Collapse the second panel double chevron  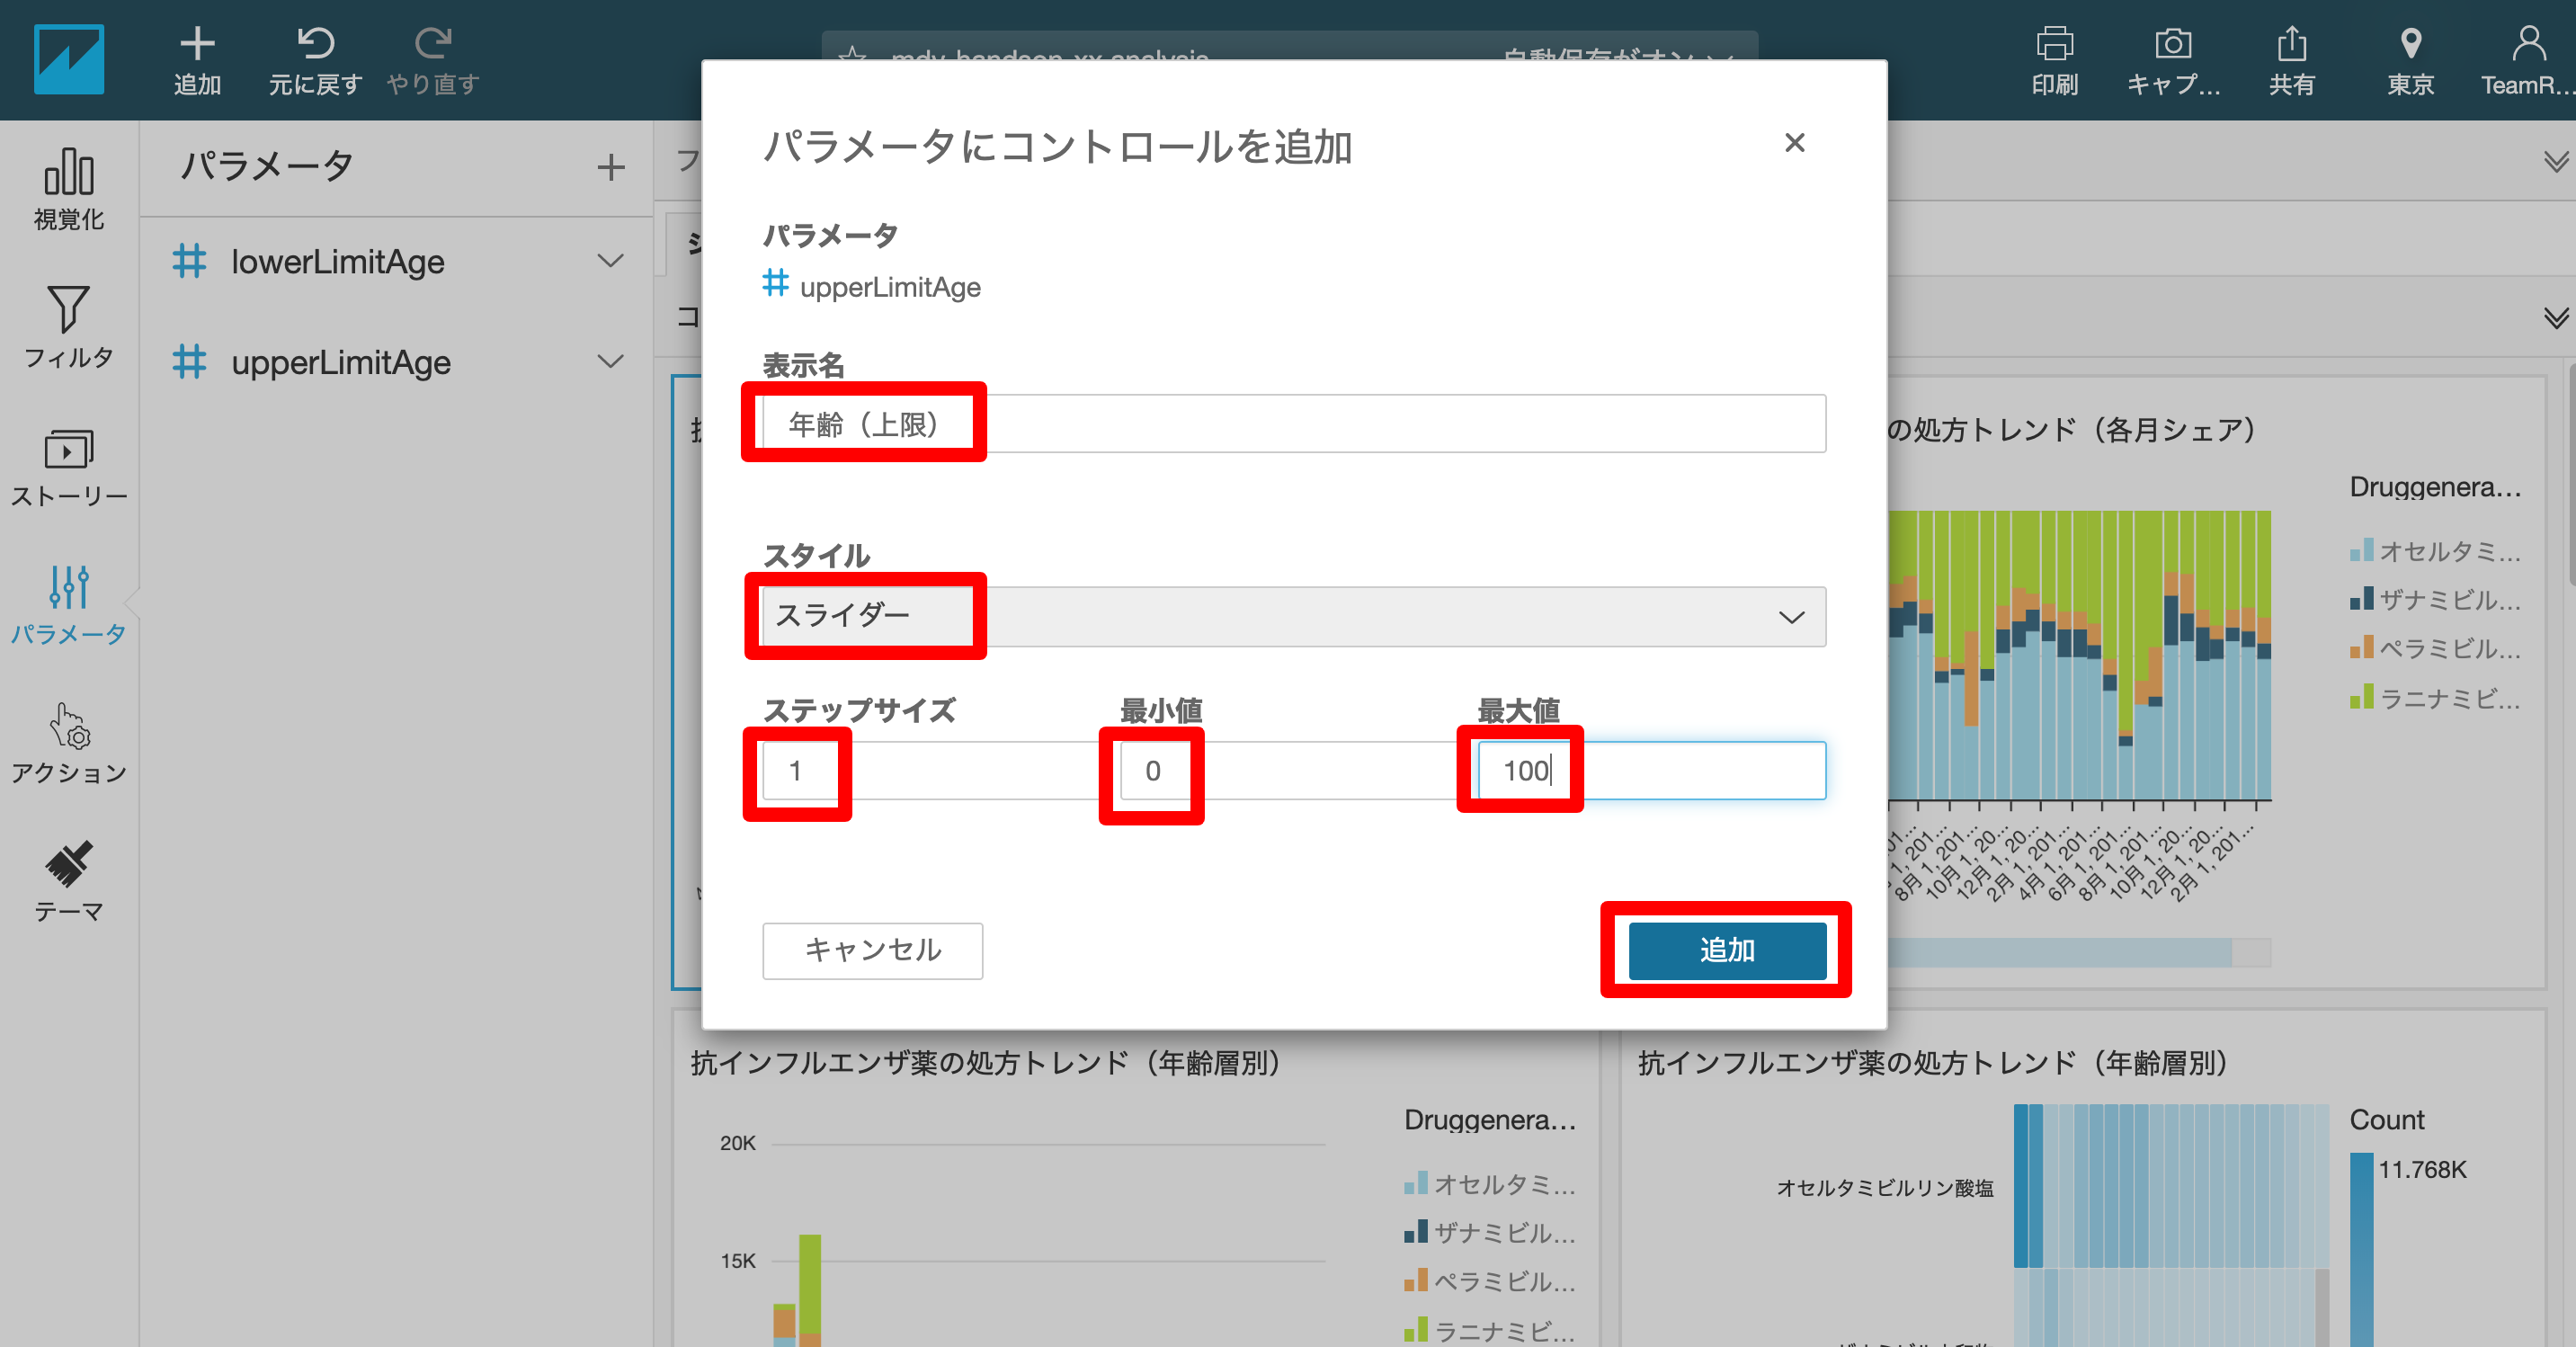tap(2556, 317)
